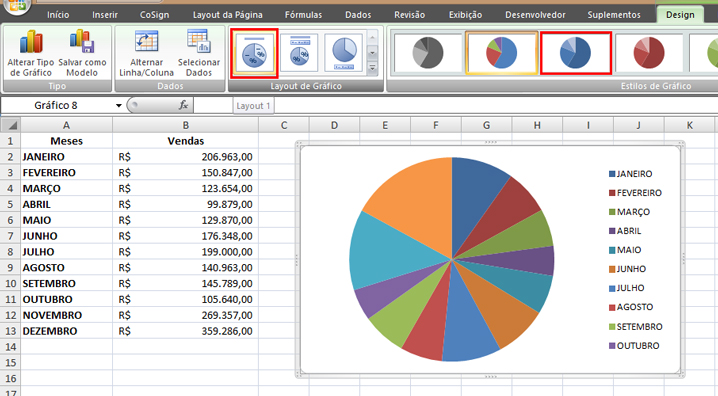Select the third chart layout thumbnail
The height and width of the screenshot is (396, 718).
[344, 53]
